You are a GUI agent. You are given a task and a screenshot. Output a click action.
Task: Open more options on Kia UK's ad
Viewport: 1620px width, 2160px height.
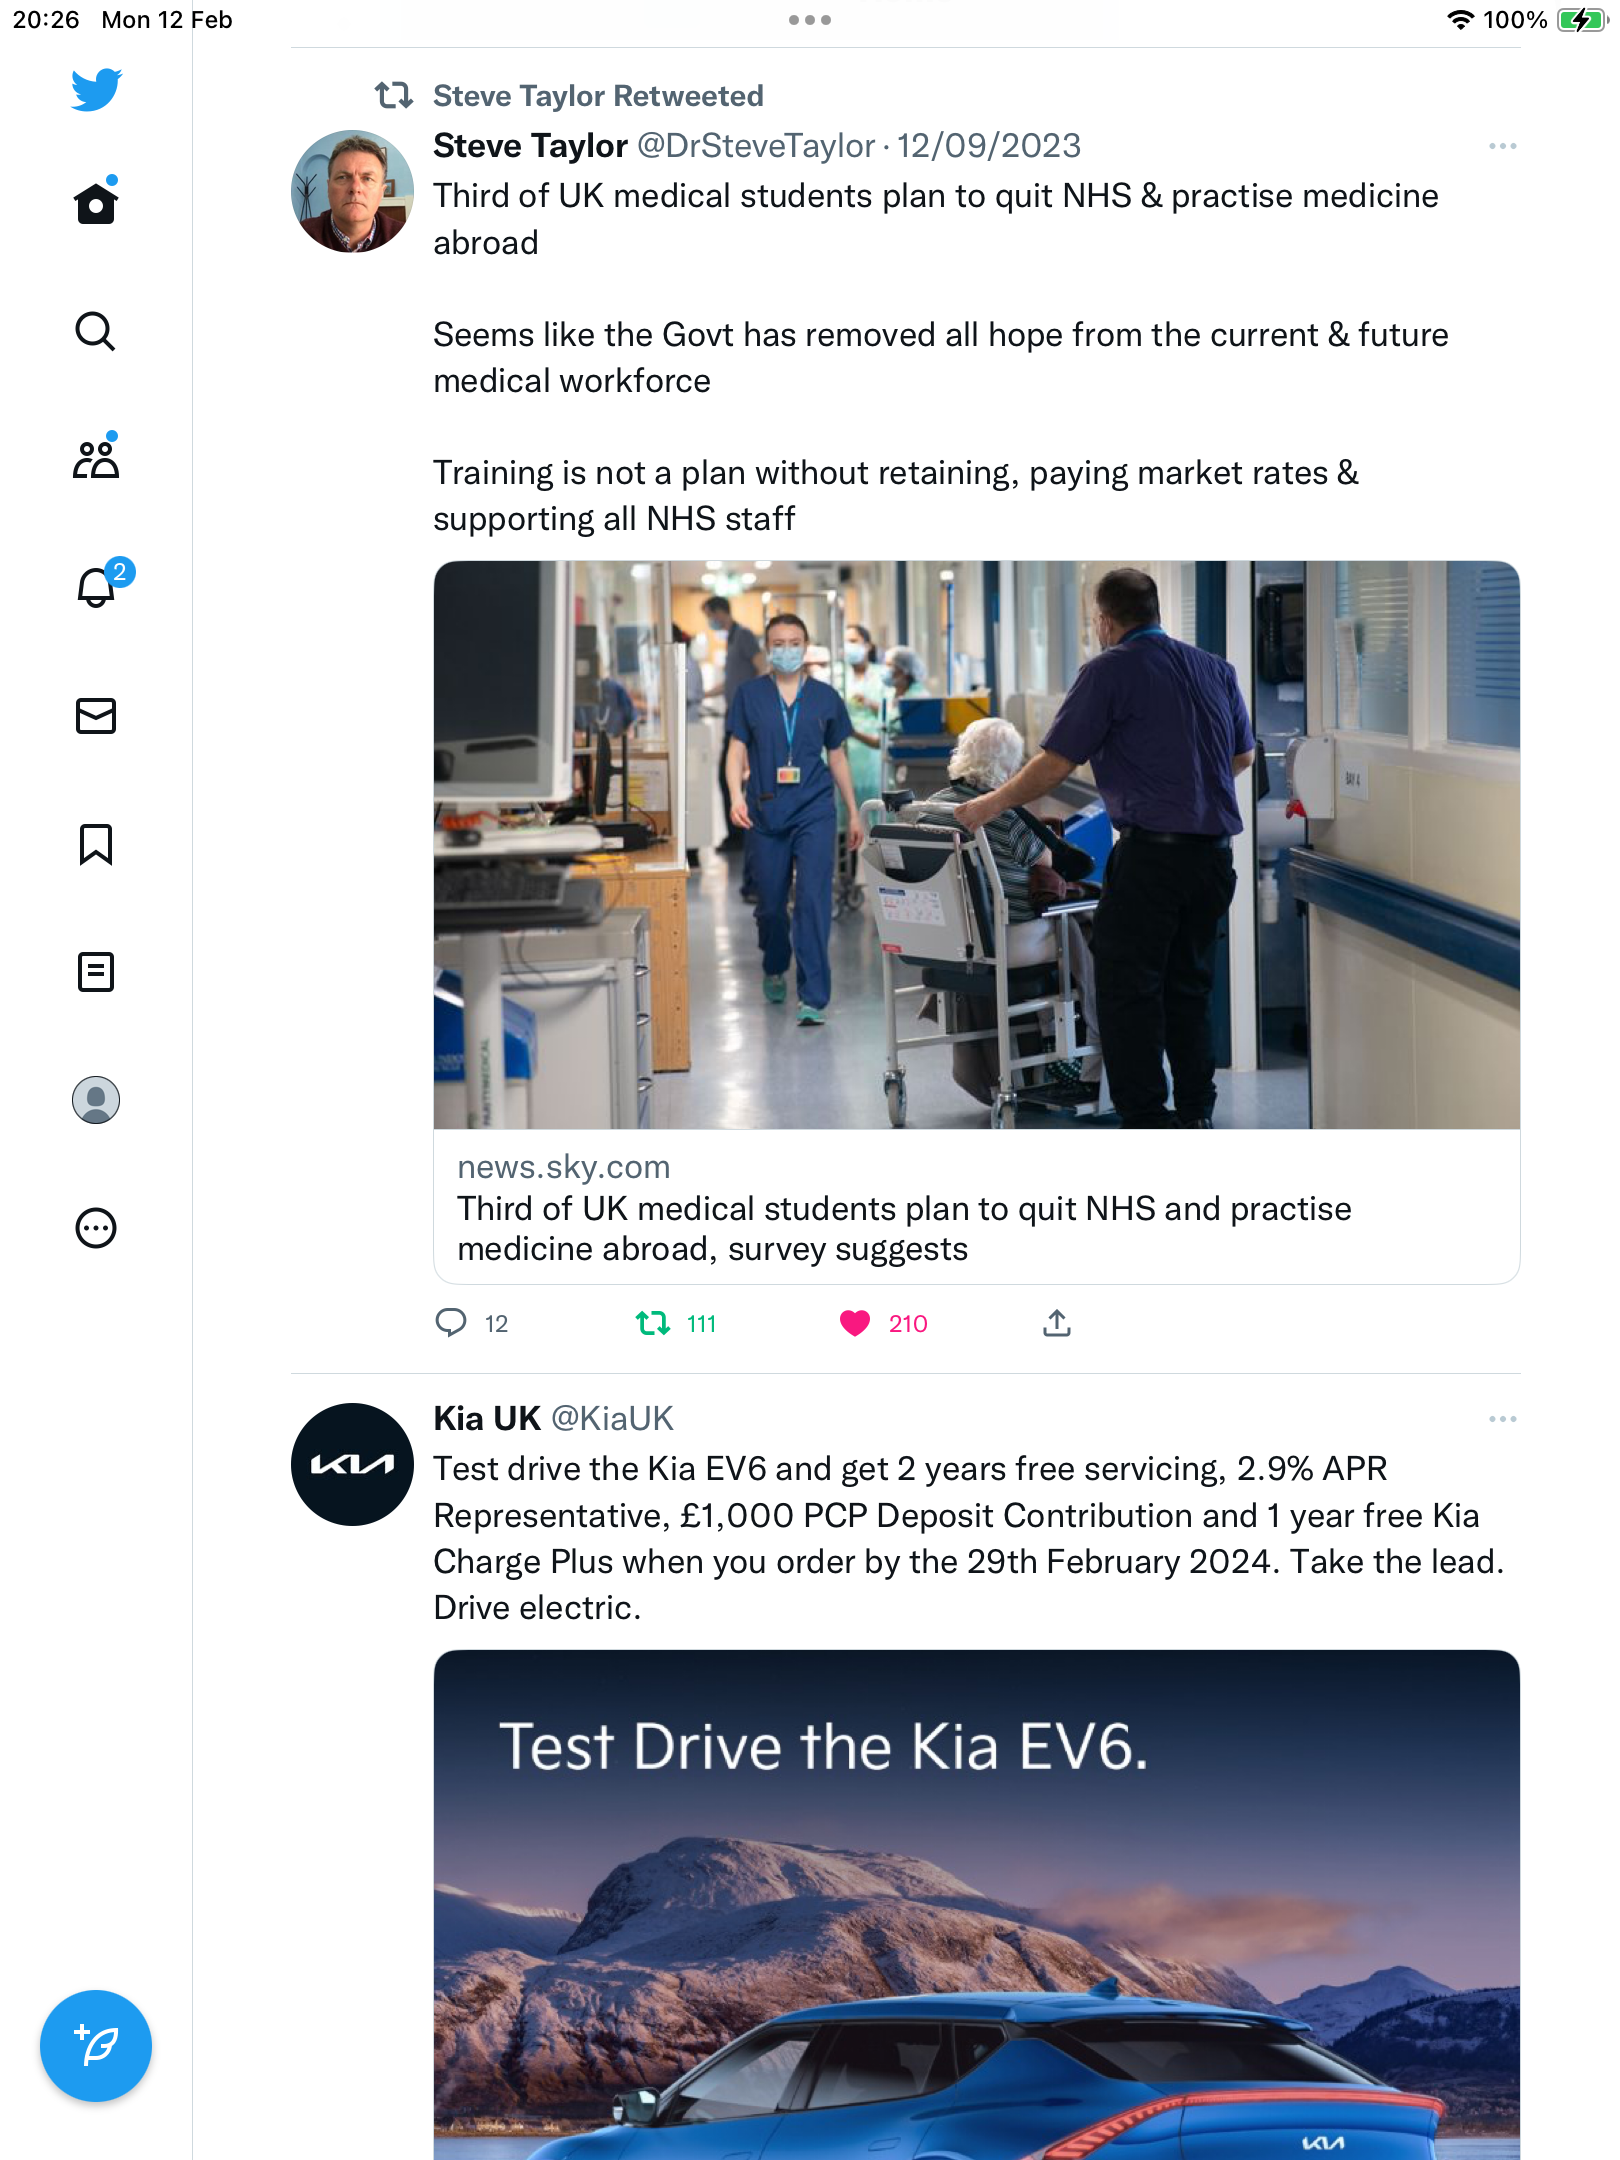click(1502, 1419)
